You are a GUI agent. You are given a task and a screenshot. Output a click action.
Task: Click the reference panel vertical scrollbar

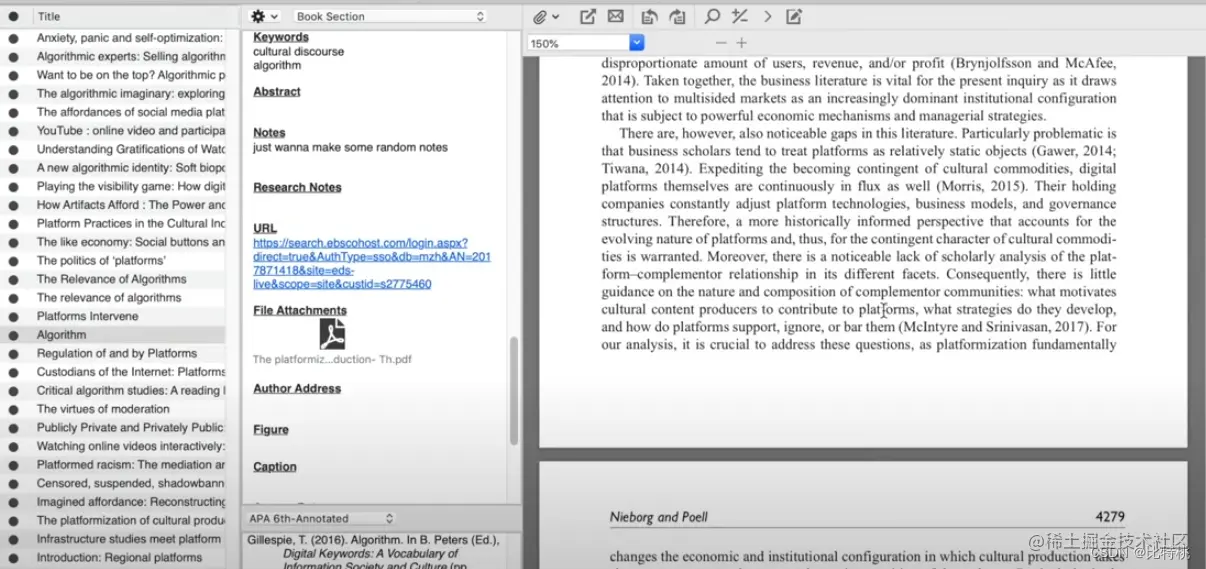click(x=514, y=390)
